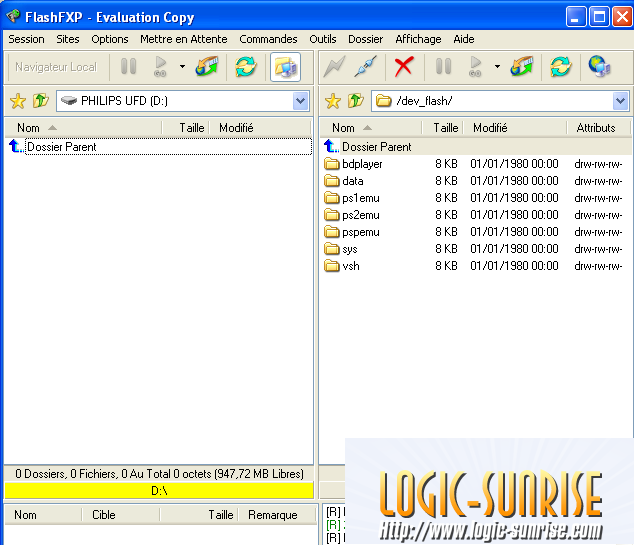Viewport: 634px width, 546px height.
Task: Open the Aide menu
Action: (464, 39)
